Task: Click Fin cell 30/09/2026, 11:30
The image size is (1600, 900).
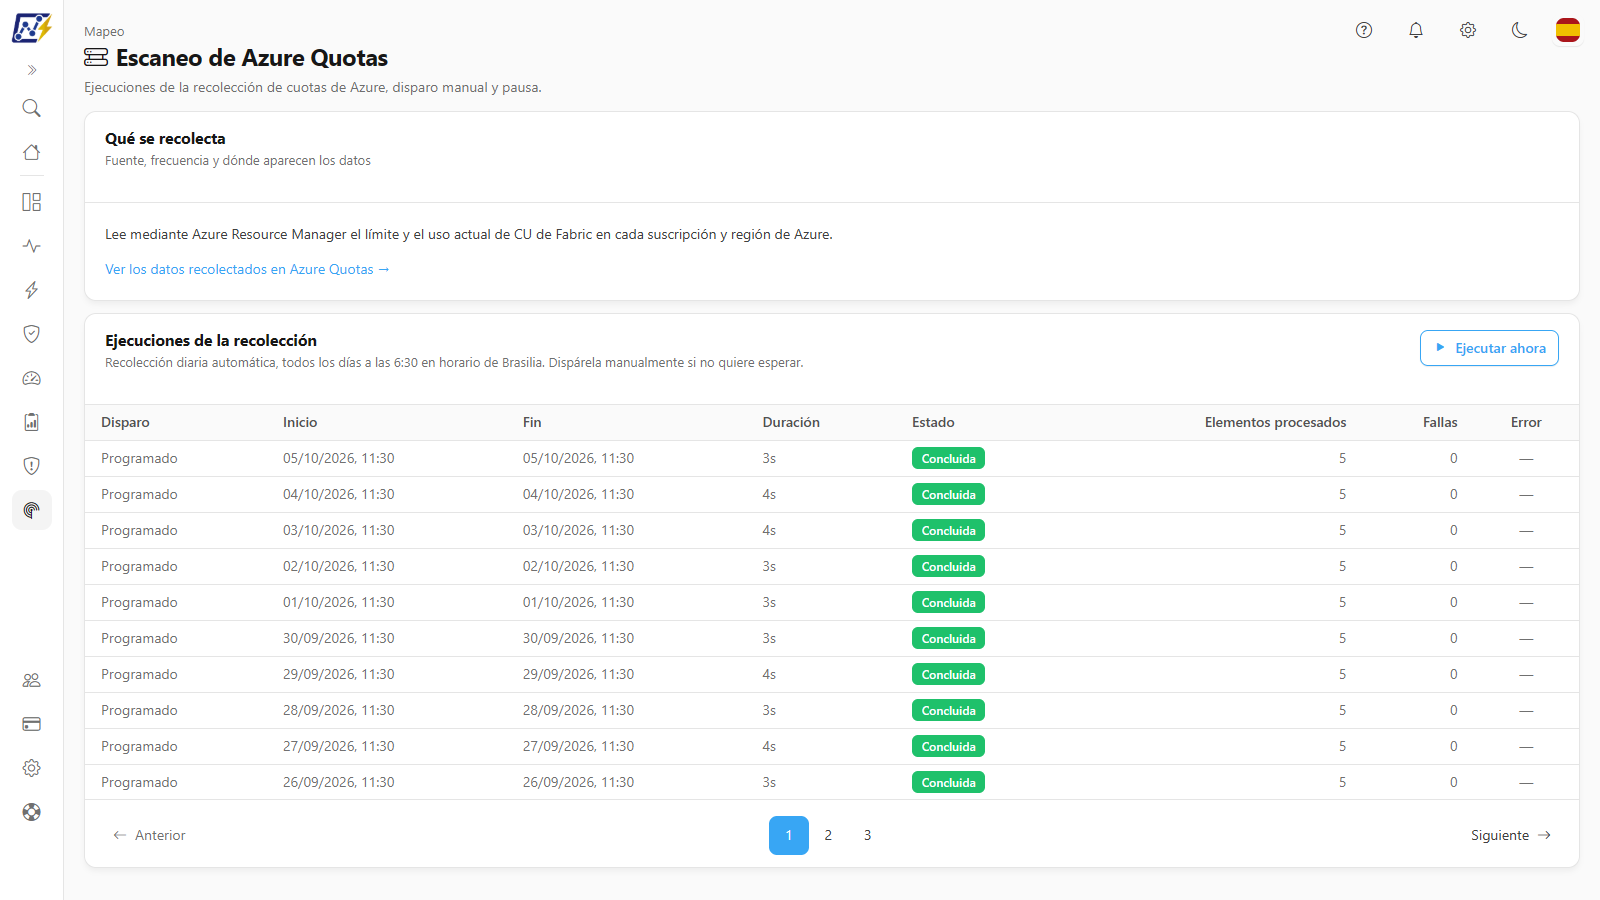Action: coord(578,638)
